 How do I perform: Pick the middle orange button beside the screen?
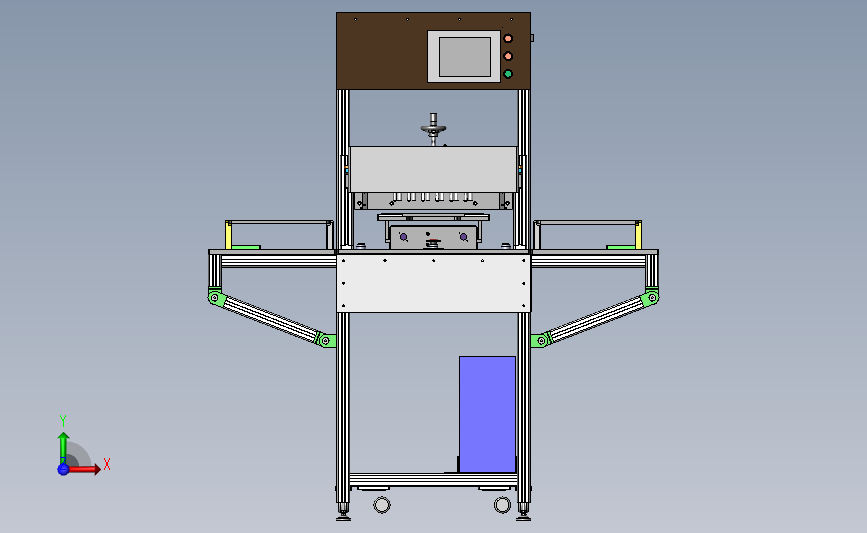point(508,56)
